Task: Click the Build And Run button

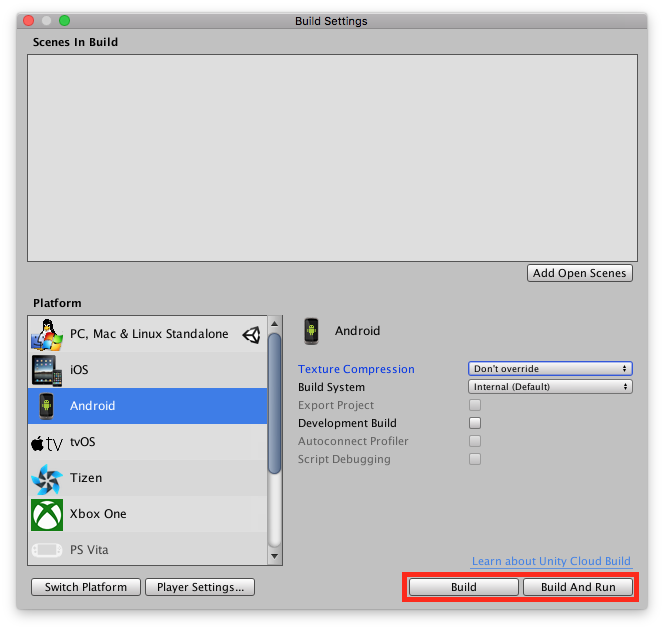Action: 578,587
